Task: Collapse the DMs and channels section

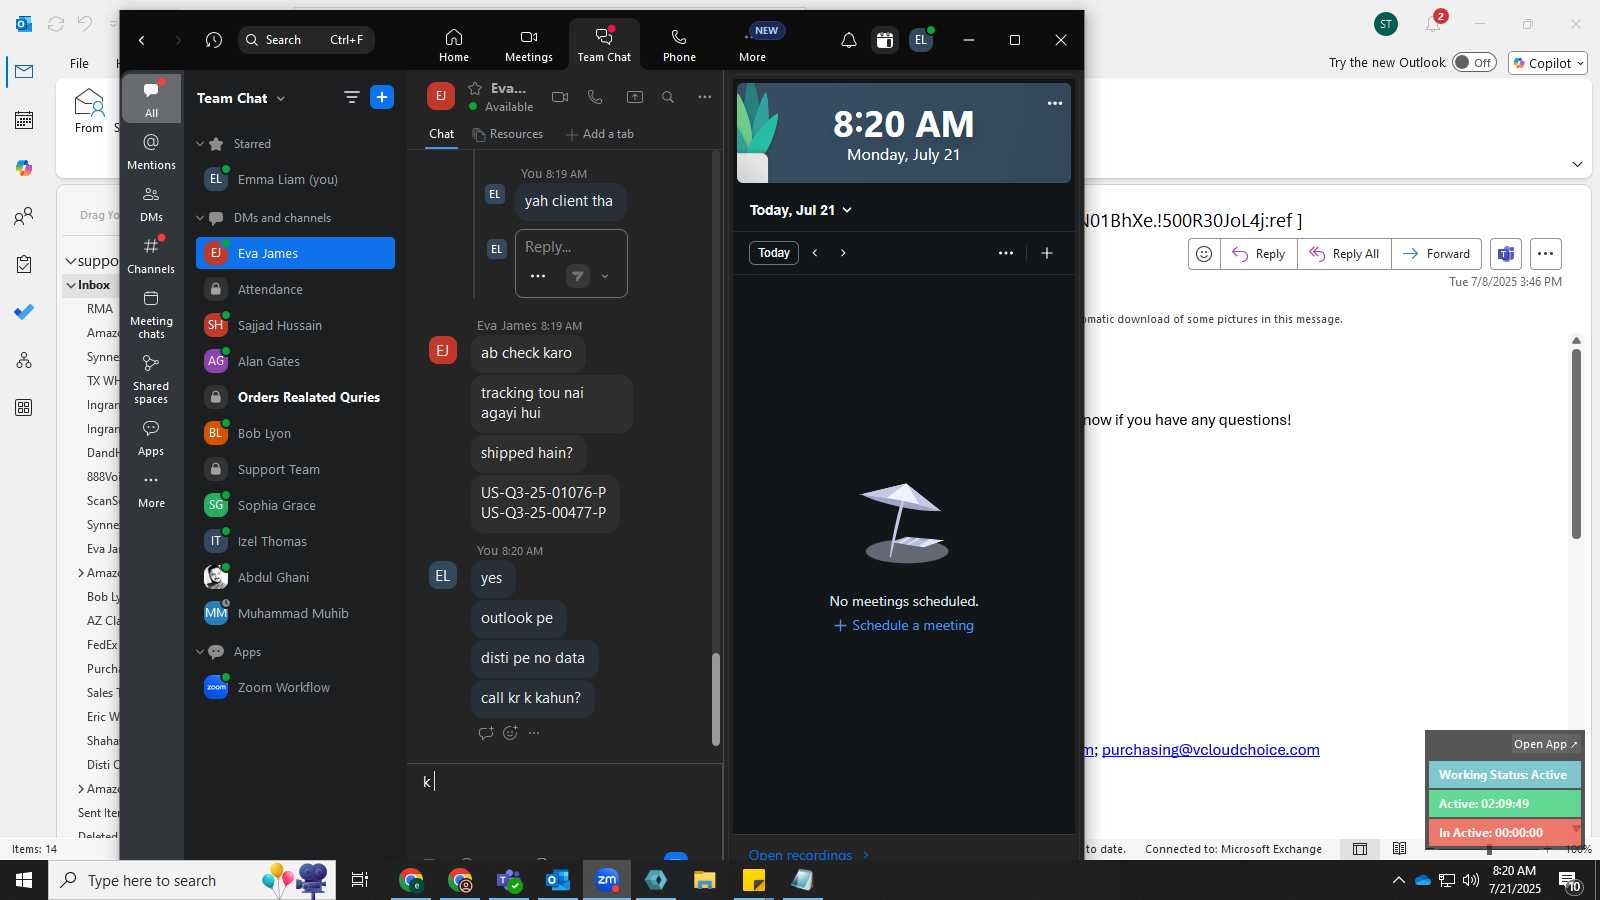Action: tap(200, 218)
